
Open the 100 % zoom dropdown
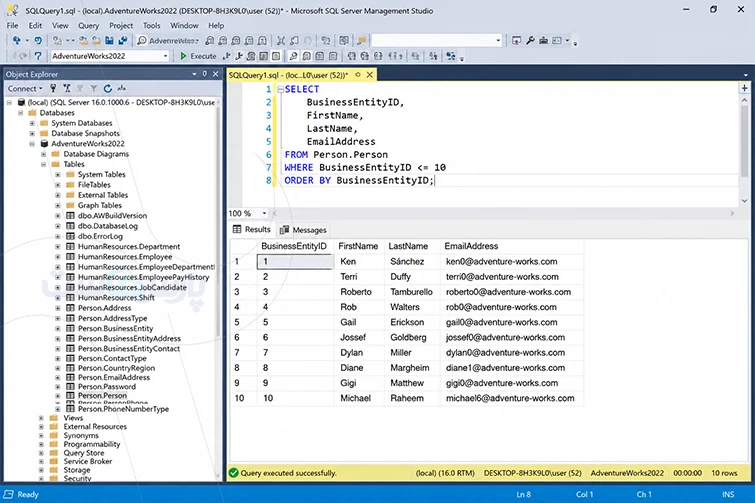pos(264,213)
